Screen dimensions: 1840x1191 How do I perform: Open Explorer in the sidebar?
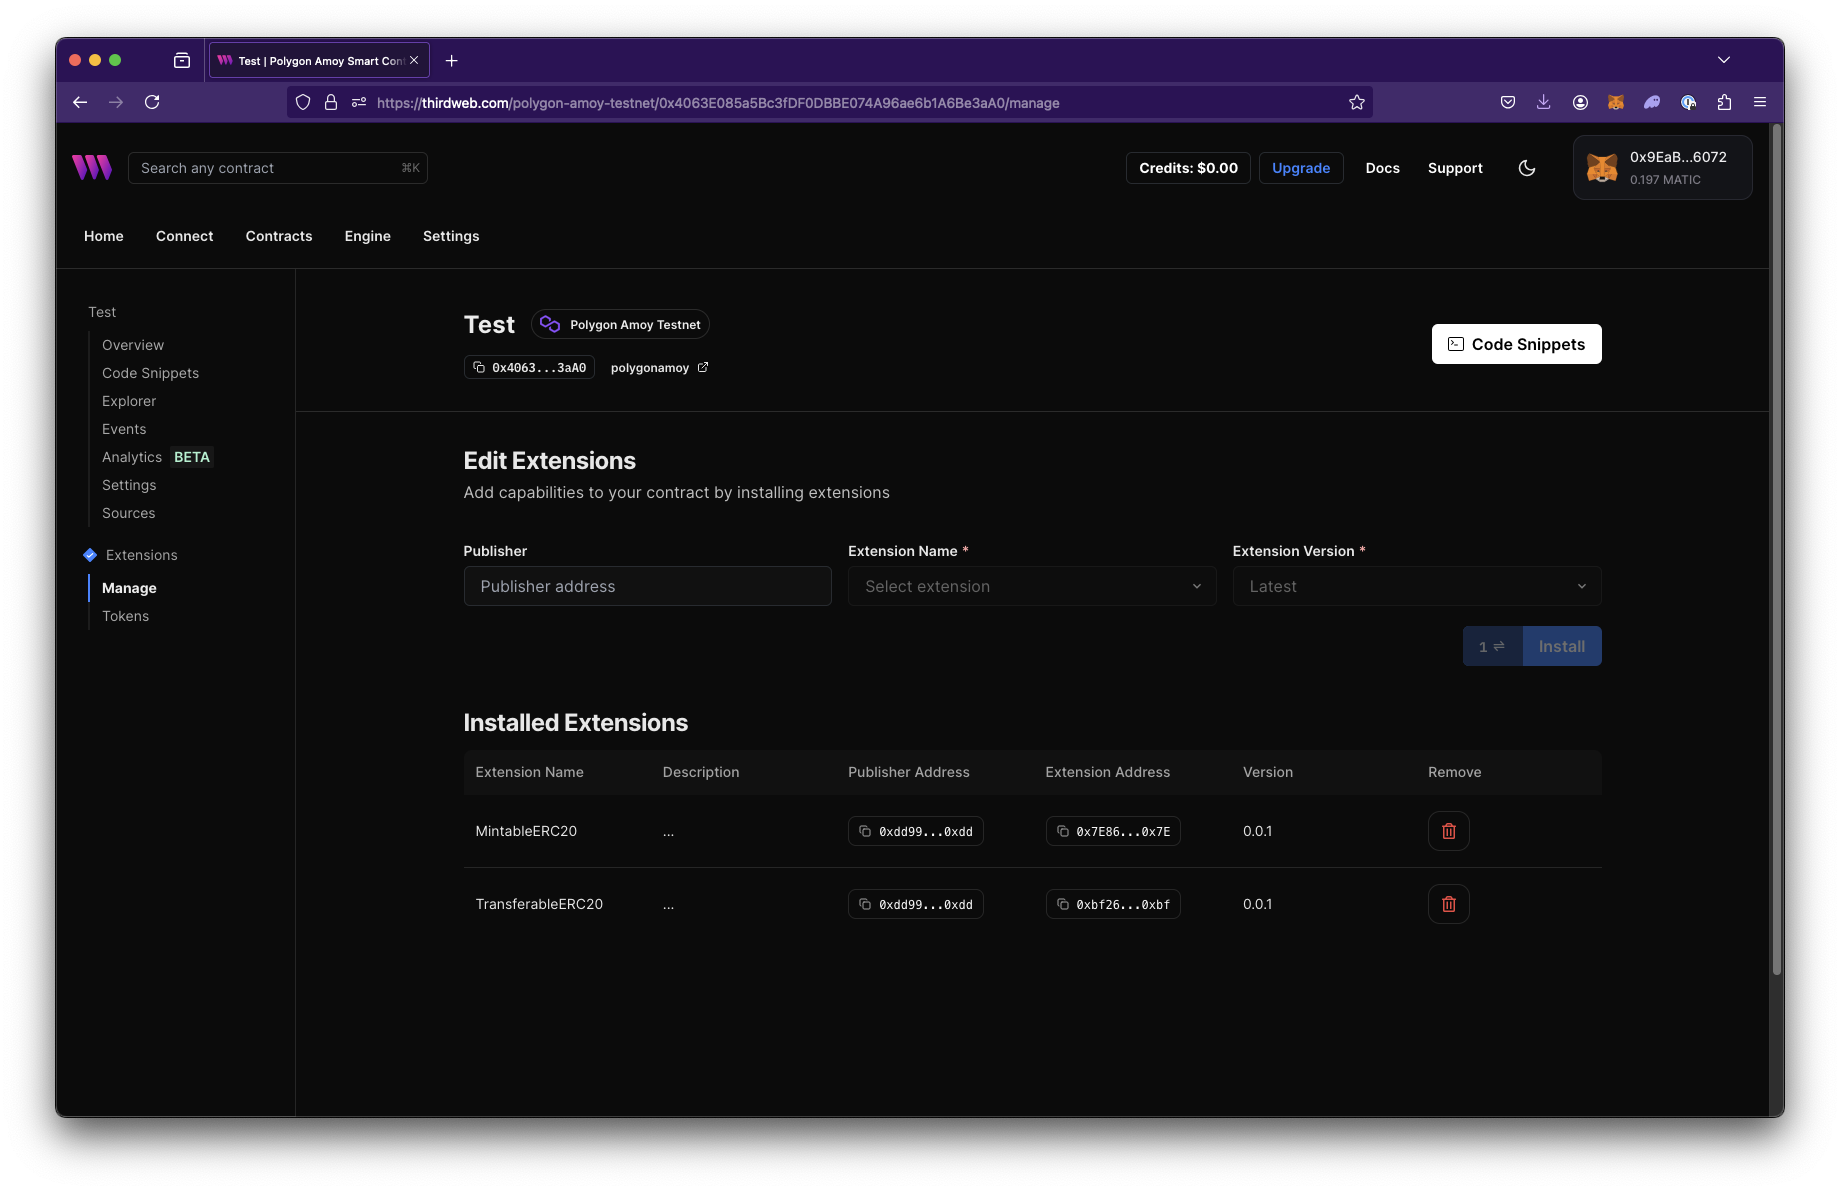point(129,401)
